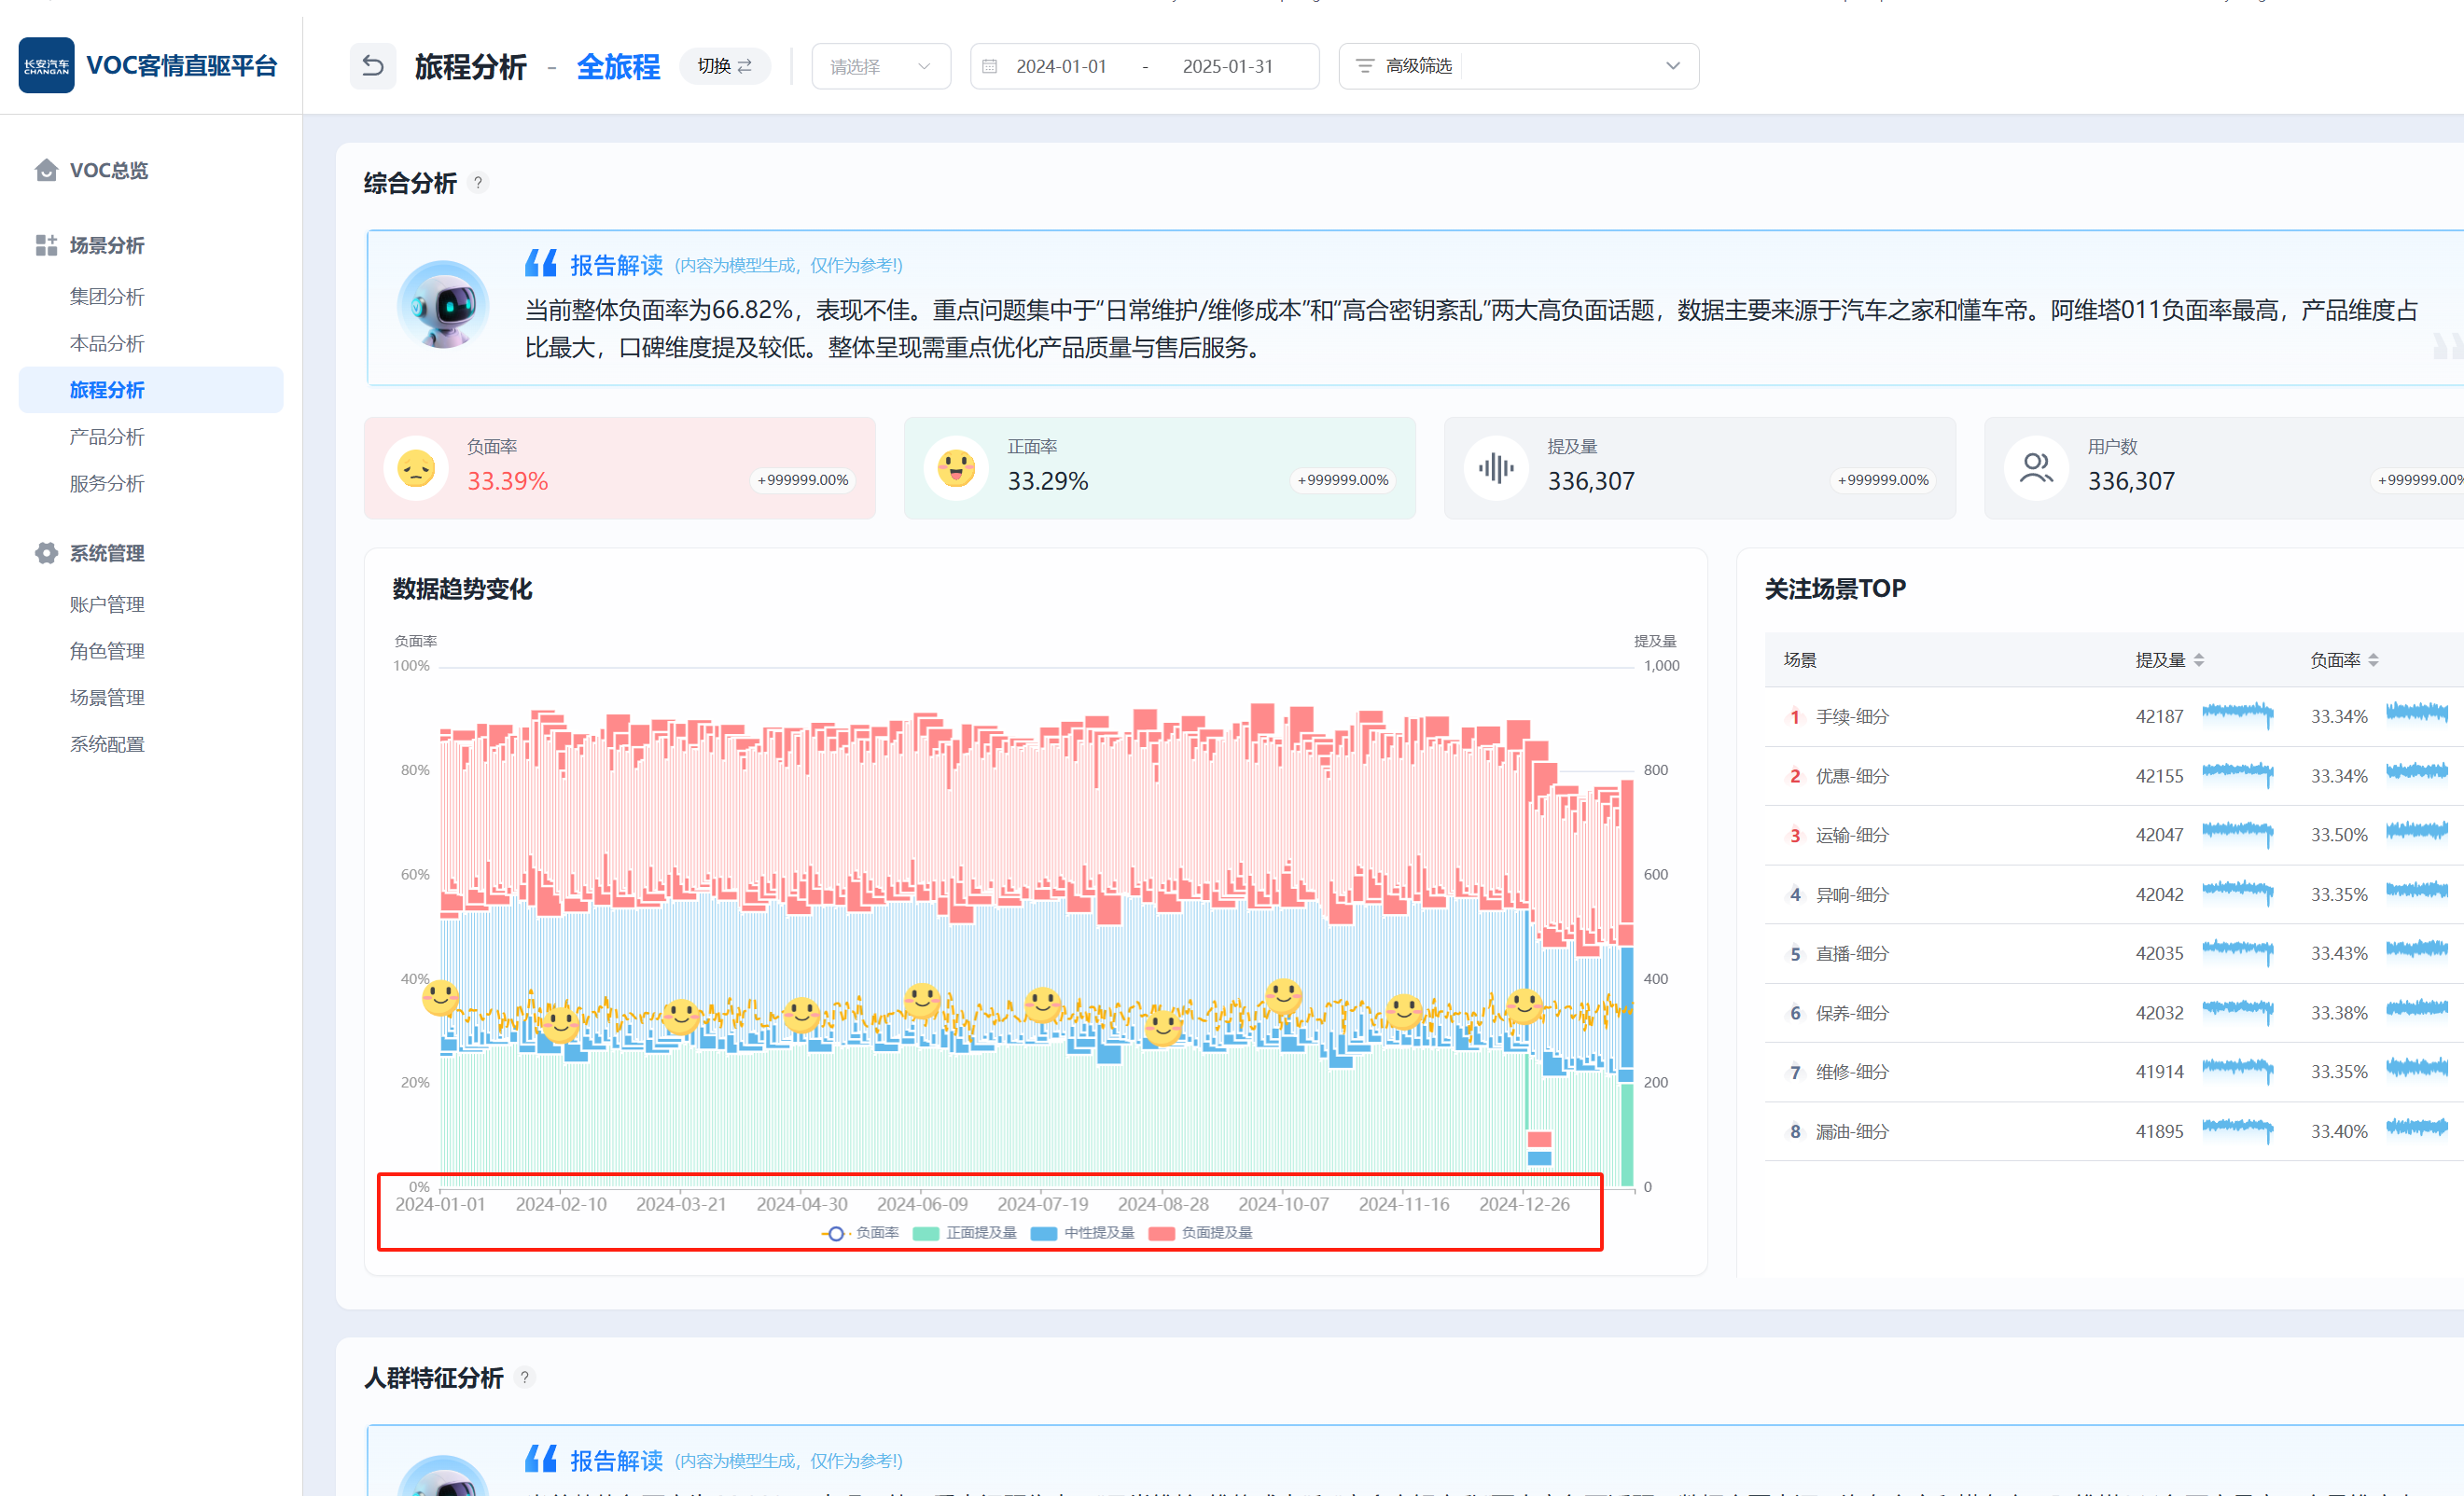Click the 手续-细分 row in the 关注场景TOP table
Image resolution: width=2464 pixels, height=1496 pixels.
(1852, 717)
